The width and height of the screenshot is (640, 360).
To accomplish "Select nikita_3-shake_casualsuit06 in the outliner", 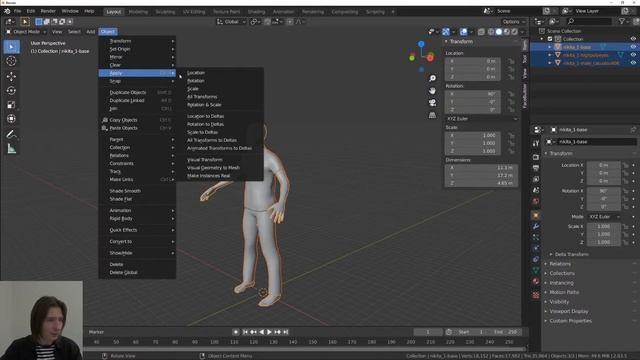I will [591, 63].
